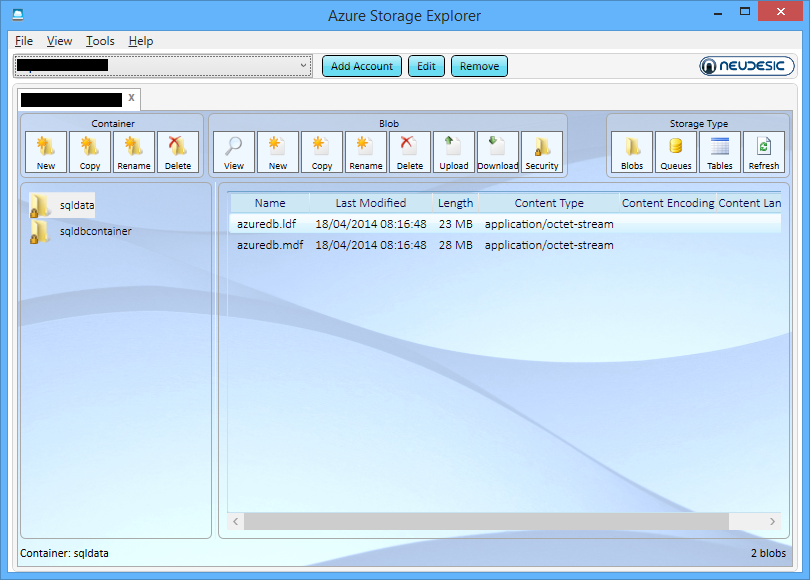Click the 28 MB length cell

click(456, 245)
